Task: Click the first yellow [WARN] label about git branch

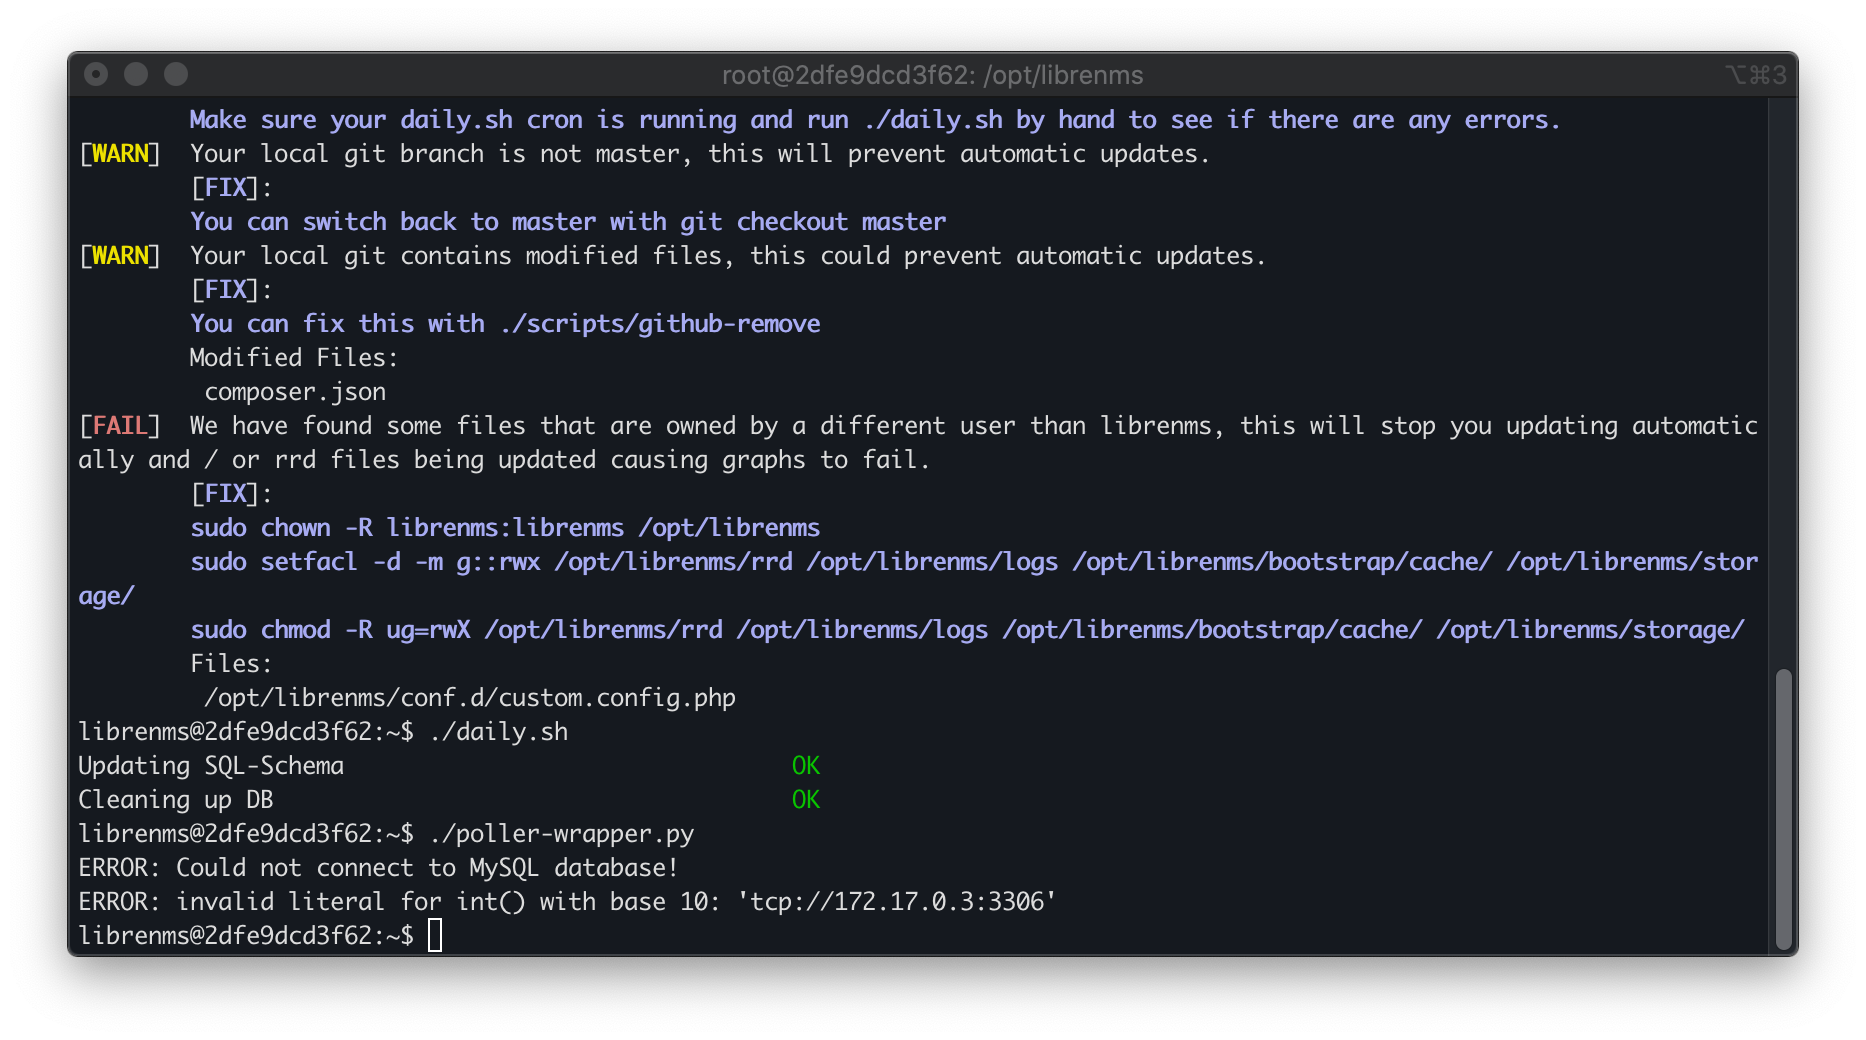Action: [120, 154]
